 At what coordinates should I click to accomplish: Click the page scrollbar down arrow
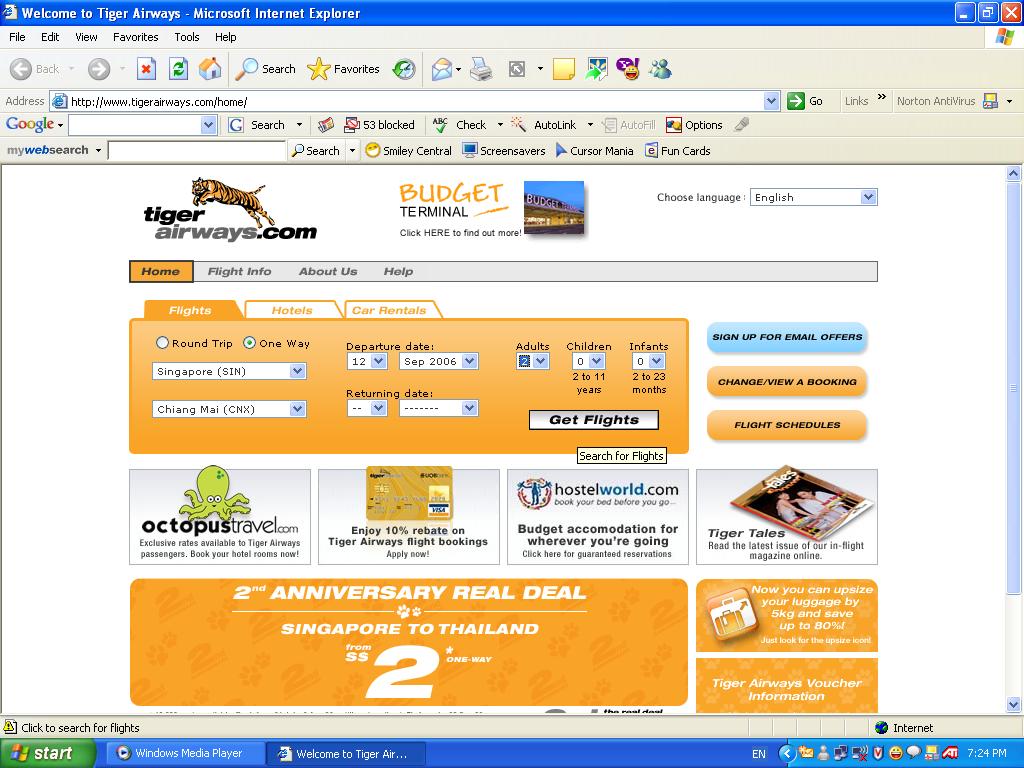1014,705
